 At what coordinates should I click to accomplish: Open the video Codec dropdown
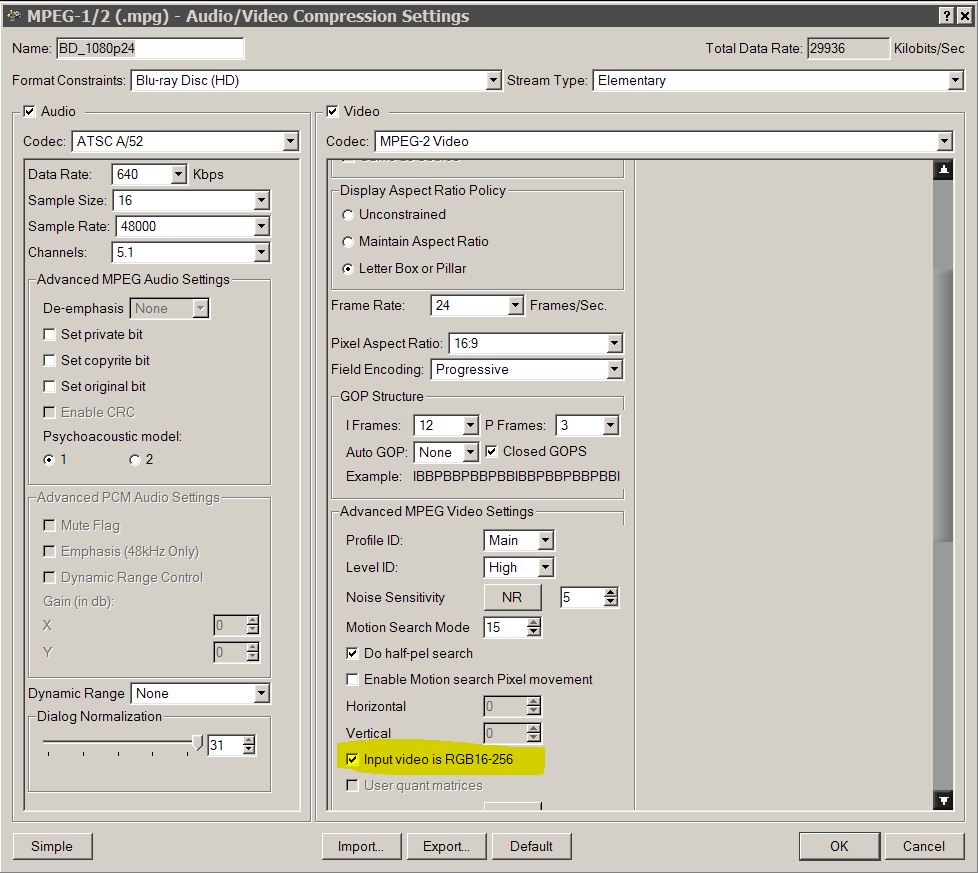point(944,142)
